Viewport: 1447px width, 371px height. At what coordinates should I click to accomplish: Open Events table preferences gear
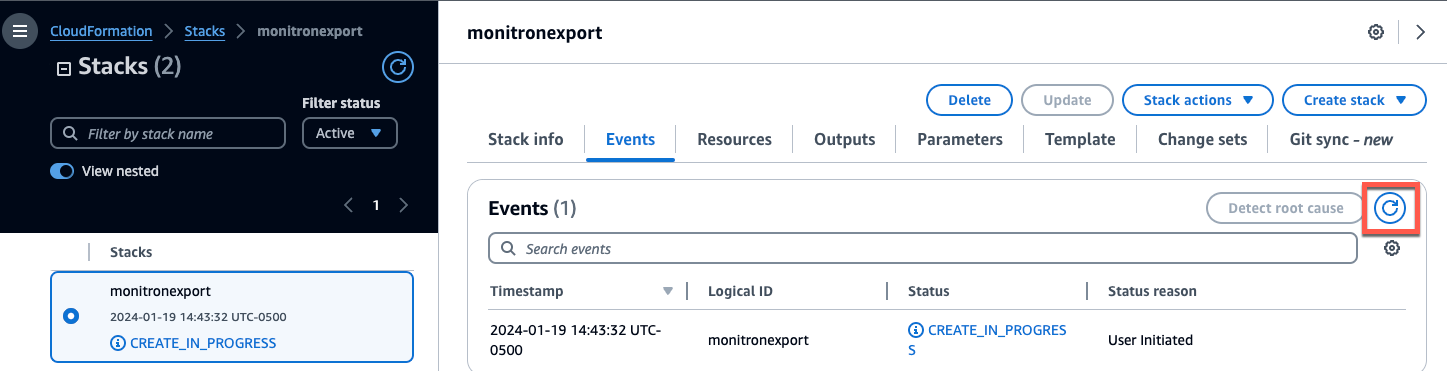[1391, 248]
